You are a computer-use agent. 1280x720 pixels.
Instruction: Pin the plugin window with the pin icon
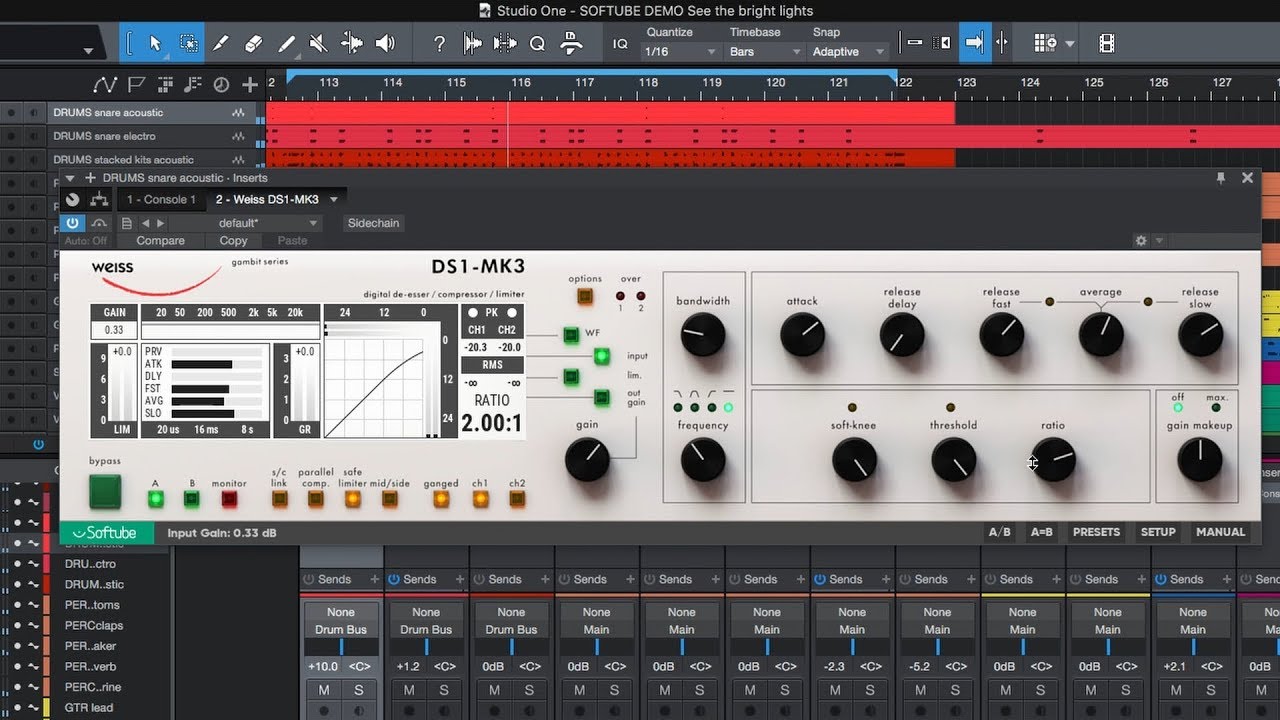[x=1221, y=177]
